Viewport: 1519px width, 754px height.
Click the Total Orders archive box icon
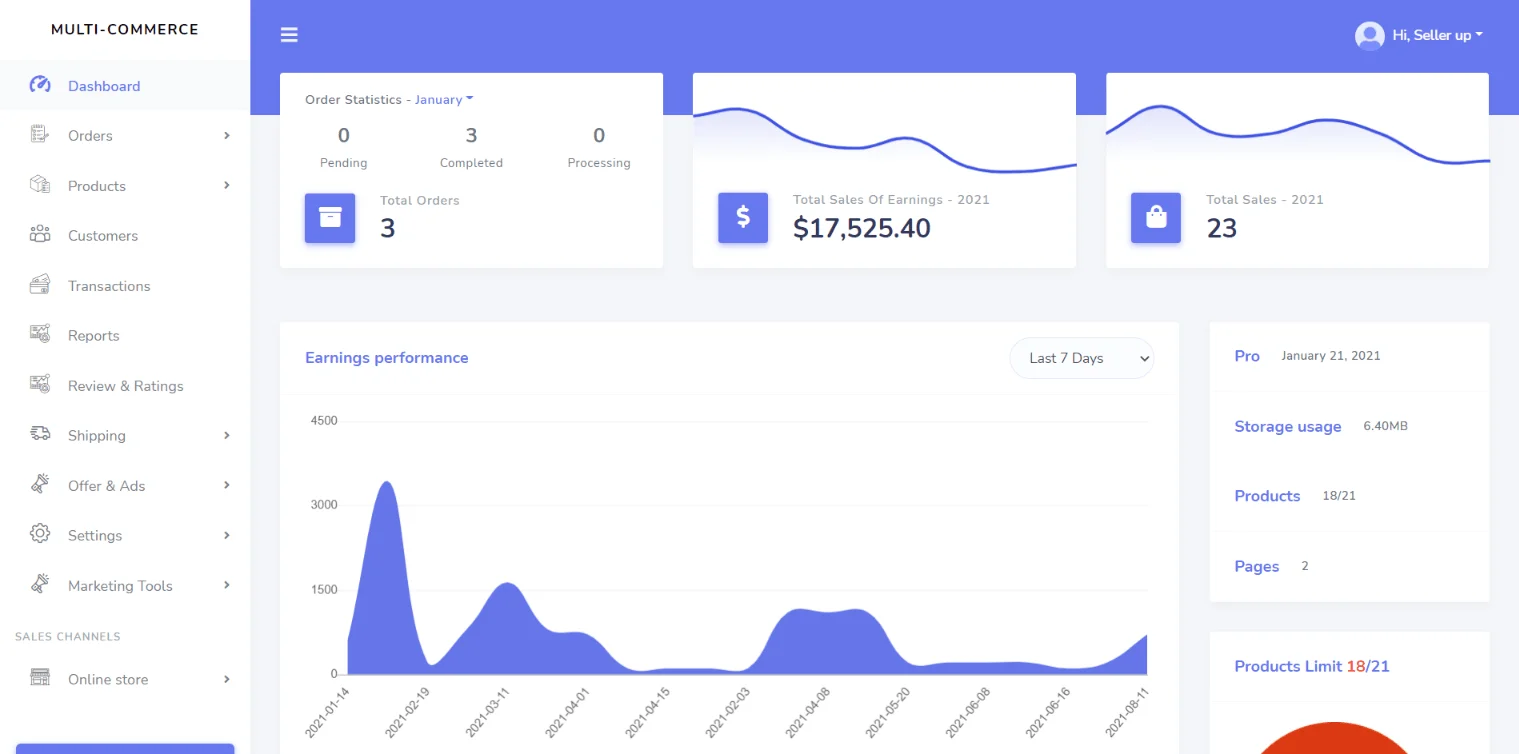(330, 218)
